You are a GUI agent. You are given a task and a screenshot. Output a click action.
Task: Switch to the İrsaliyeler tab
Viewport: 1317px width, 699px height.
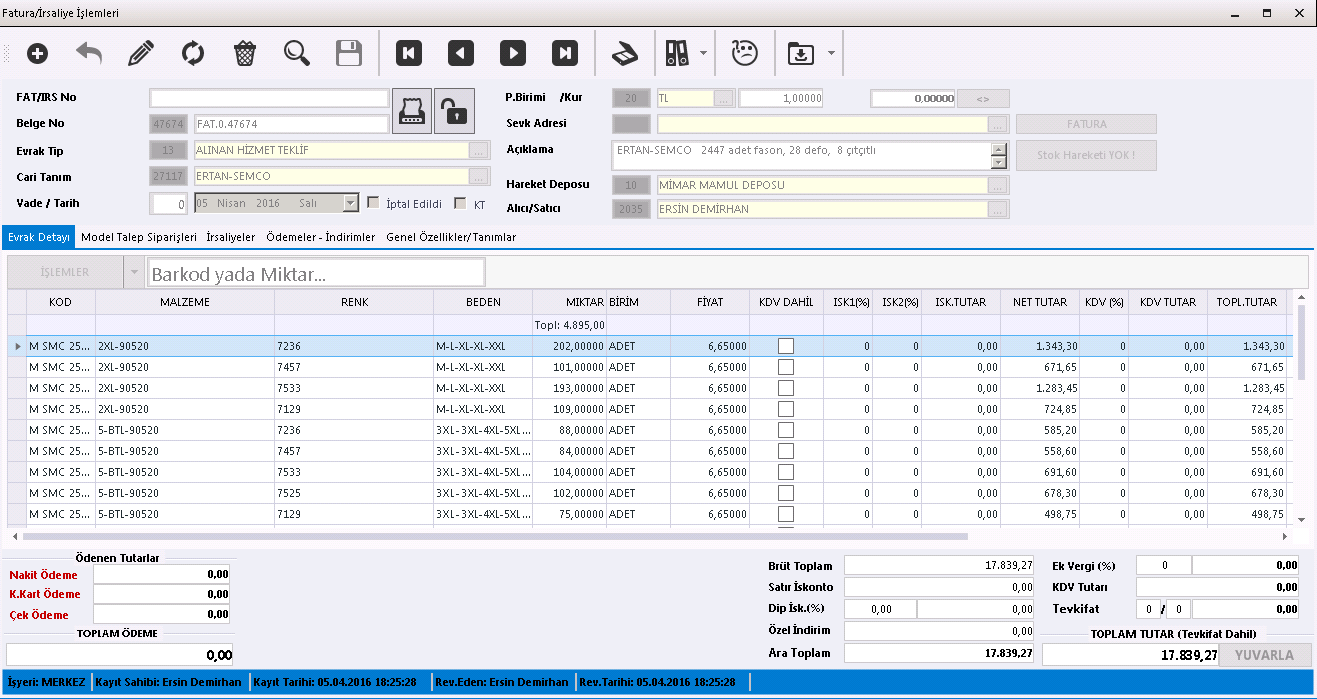(x=231, y=237)
